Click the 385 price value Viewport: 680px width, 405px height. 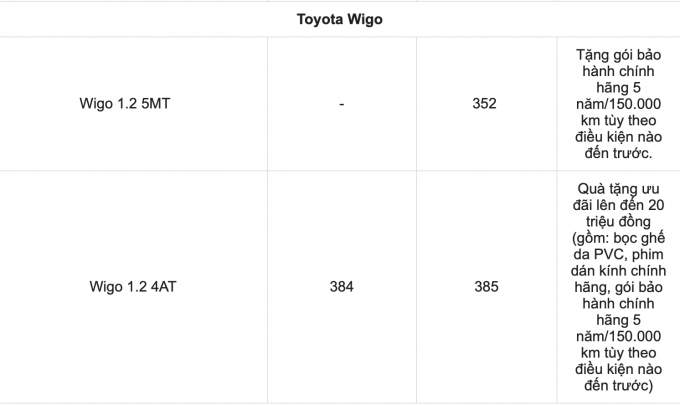coord(486,287)
